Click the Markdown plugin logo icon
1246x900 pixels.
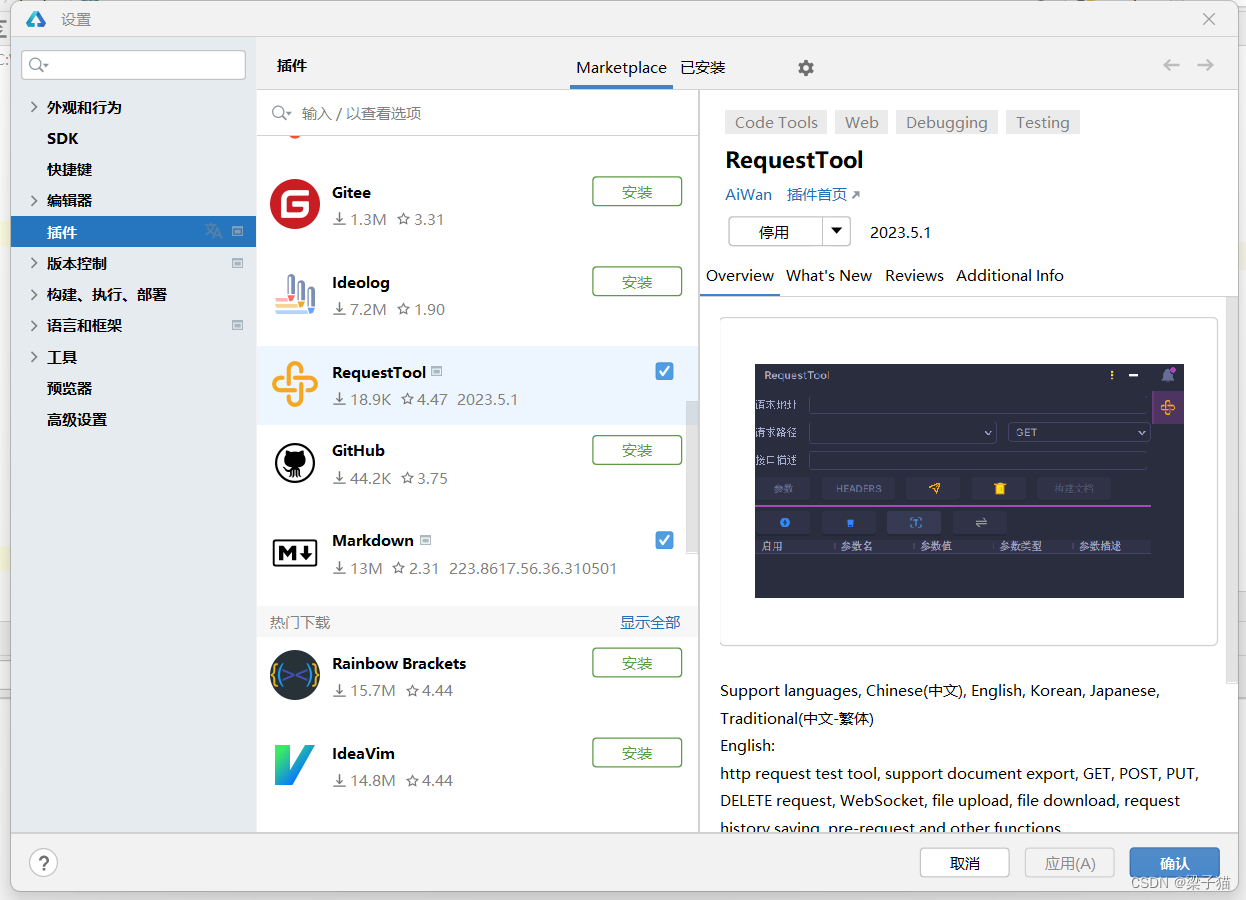tap(295, 552)
